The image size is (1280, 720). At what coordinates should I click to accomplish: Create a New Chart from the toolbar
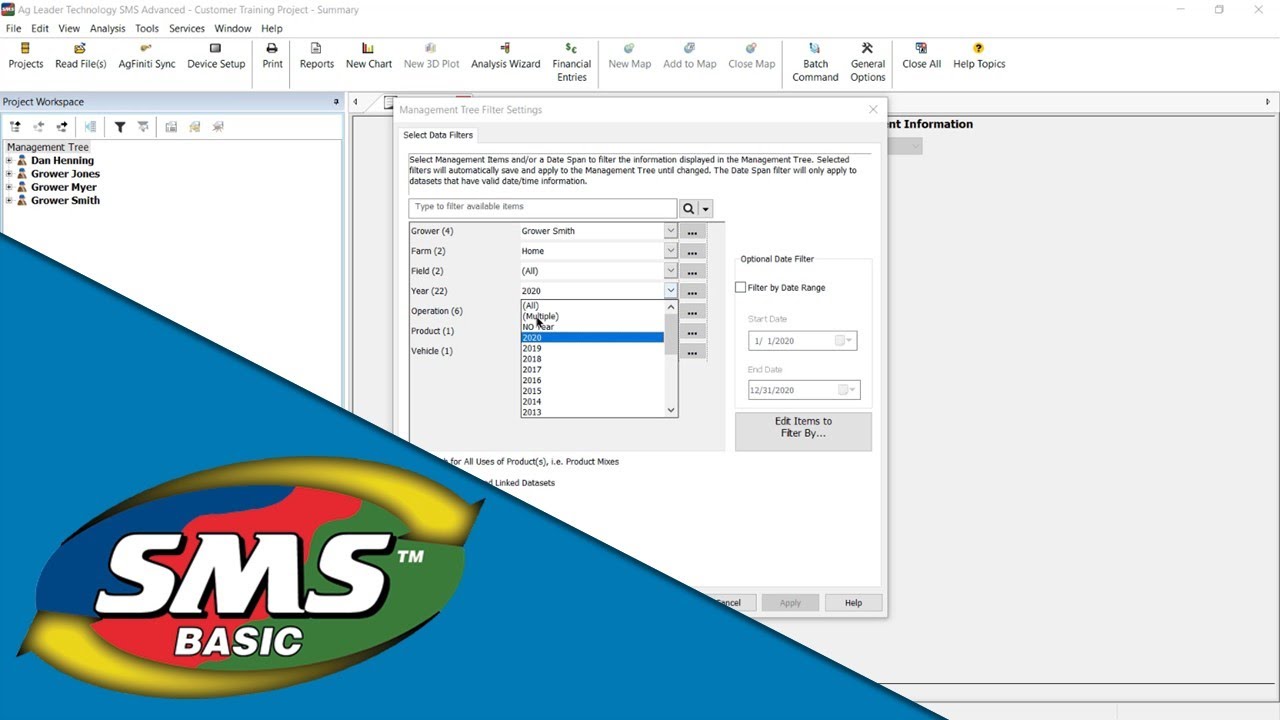368,56
